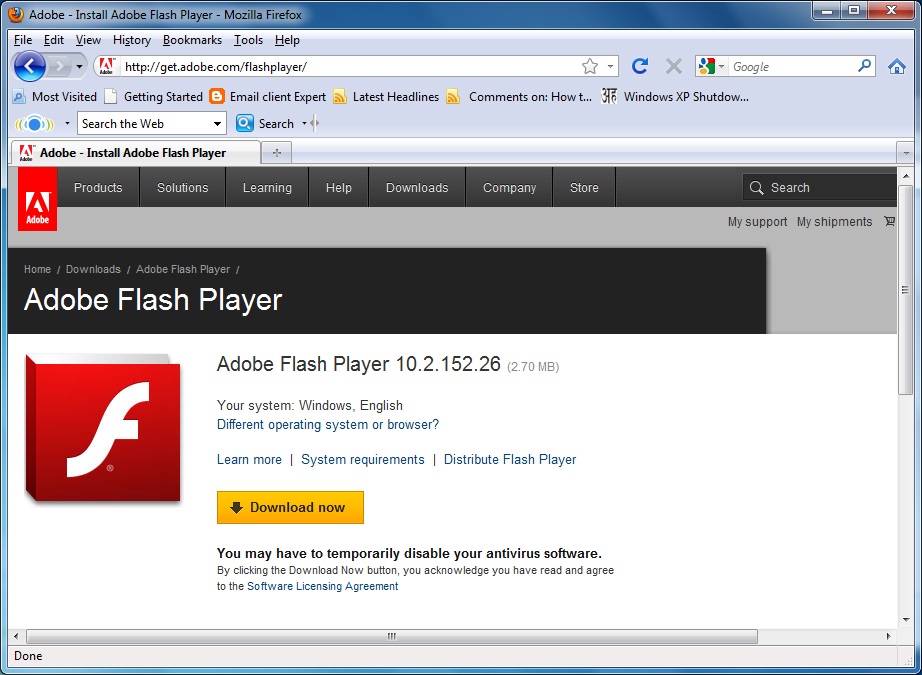922x675 pixels.
Task: Bookmark this page with the star icon
Action: [x=590, y=66]
